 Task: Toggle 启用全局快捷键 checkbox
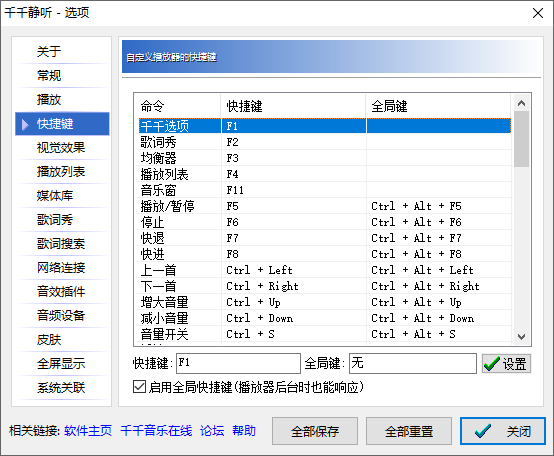click(x=139, y=387)
